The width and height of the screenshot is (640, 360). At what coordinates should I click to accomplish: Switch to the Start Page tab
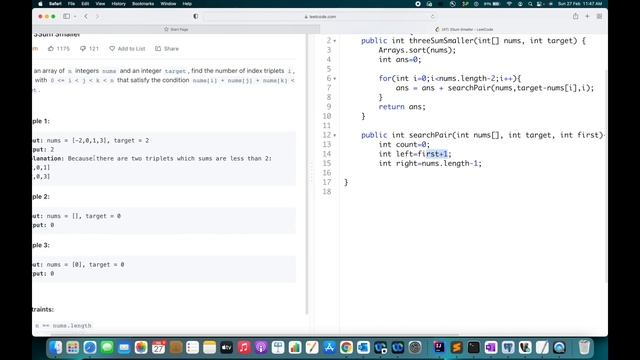click(x=176, y=29)
